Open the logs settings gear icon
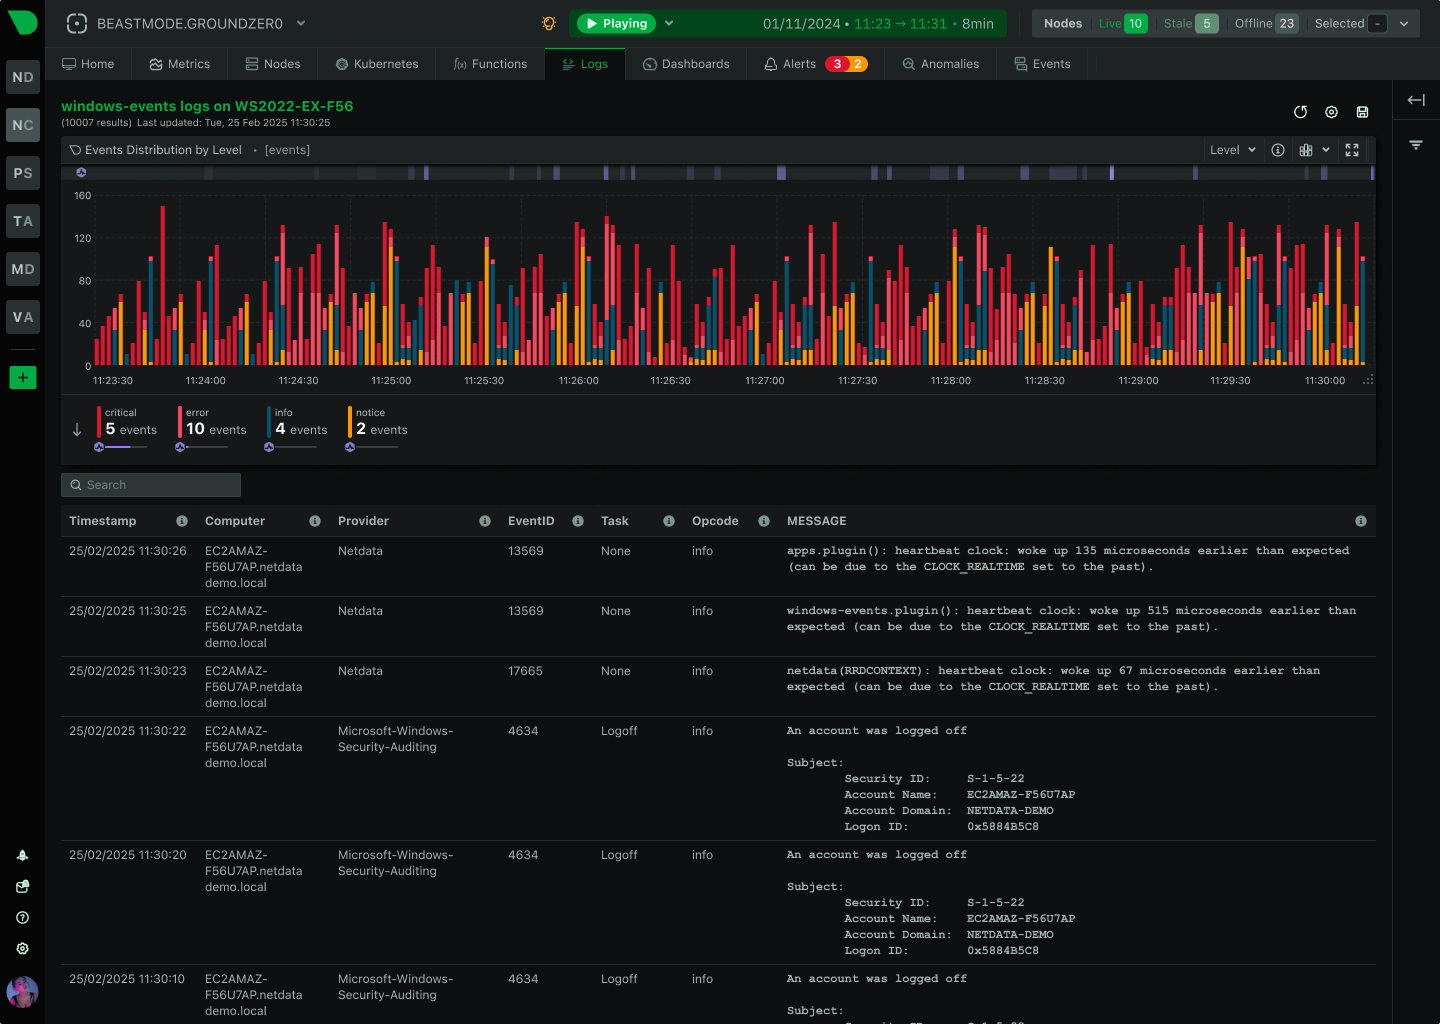Viewport: 1440px width, 1024px height. click(x=1331, y=112)
